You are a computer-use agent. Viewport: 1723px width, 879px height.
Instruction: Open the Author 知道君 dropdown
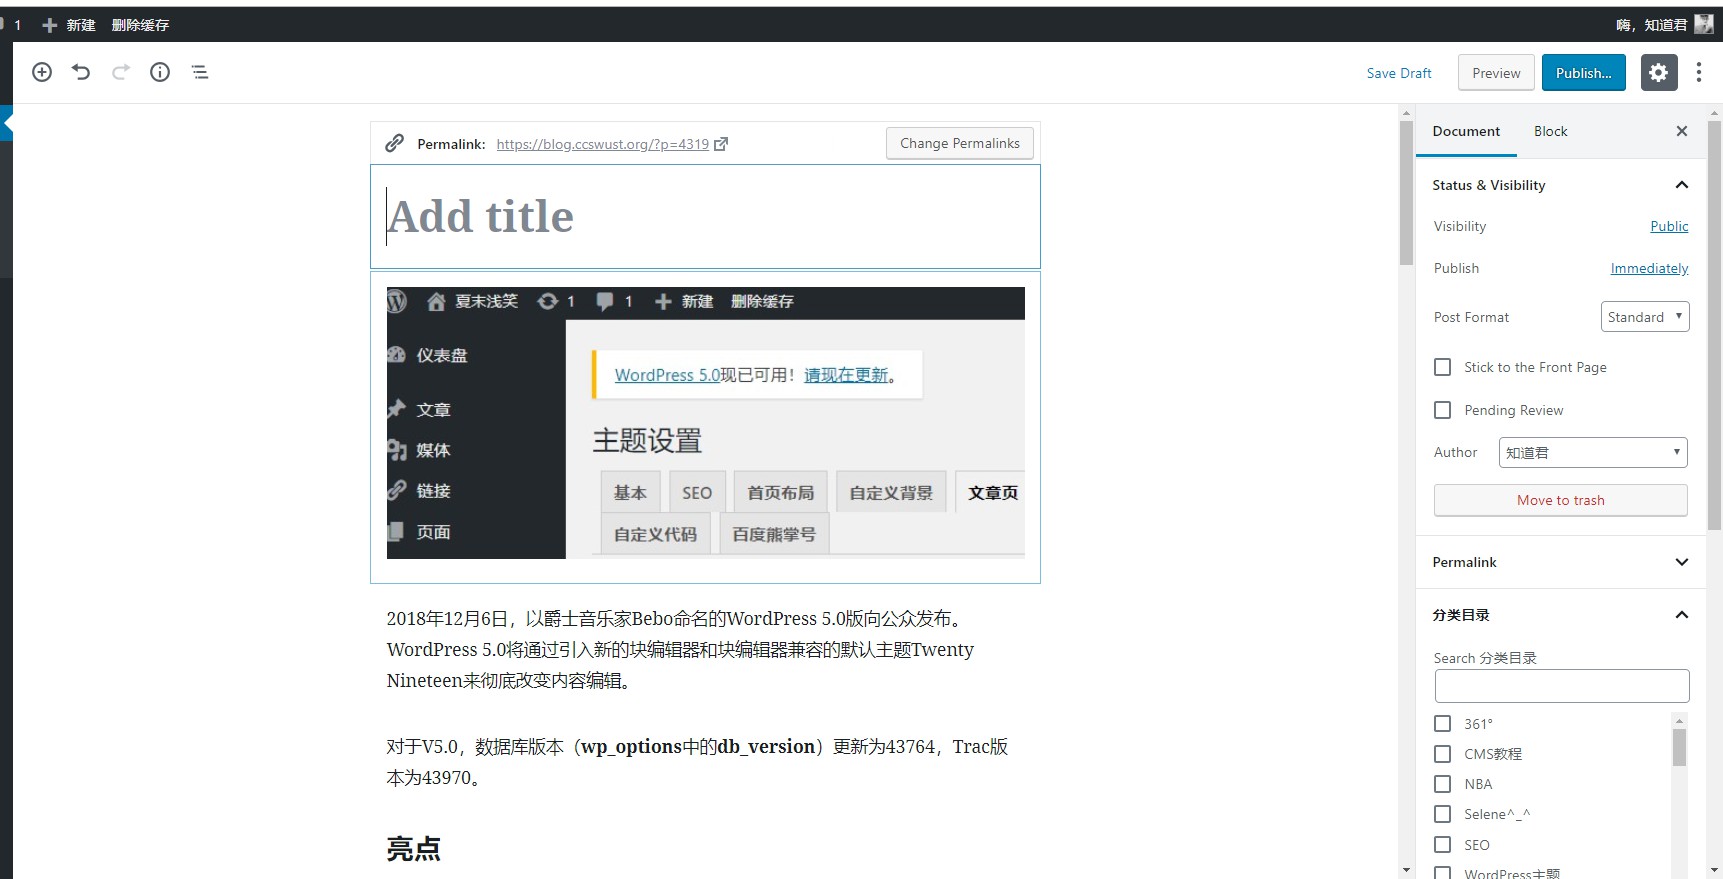click(x=1593, y=452)
